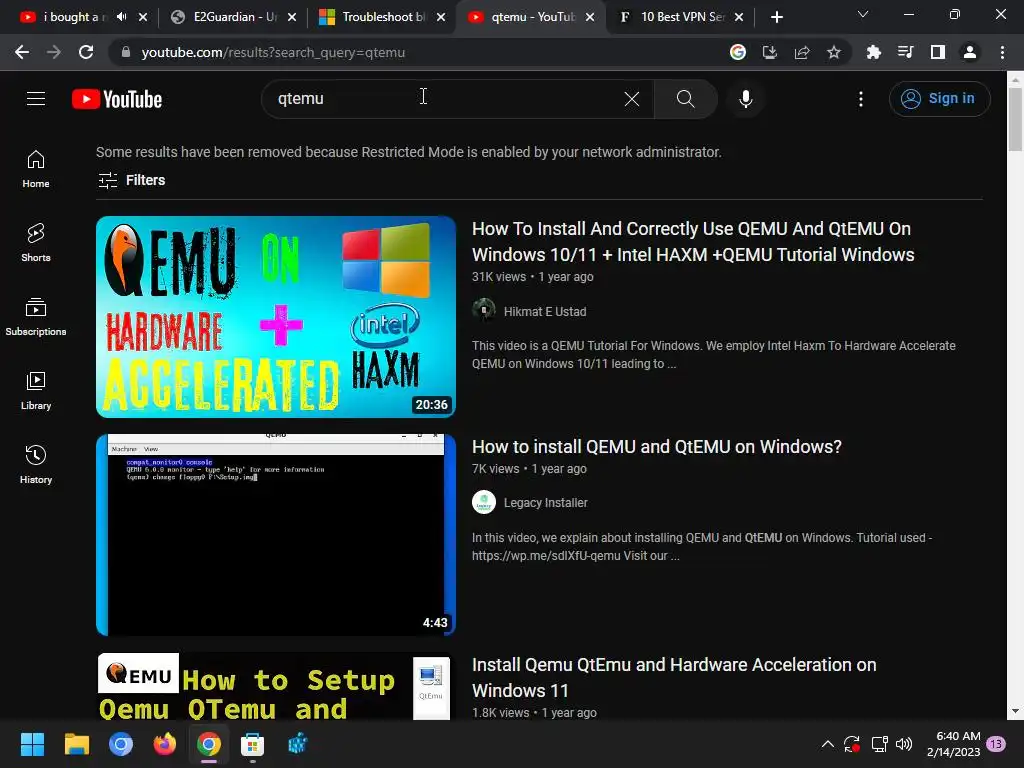Open the QEMU Hardware Accelerated thumbnail
Screen dimensions: 1024x768
pos(276,317)
